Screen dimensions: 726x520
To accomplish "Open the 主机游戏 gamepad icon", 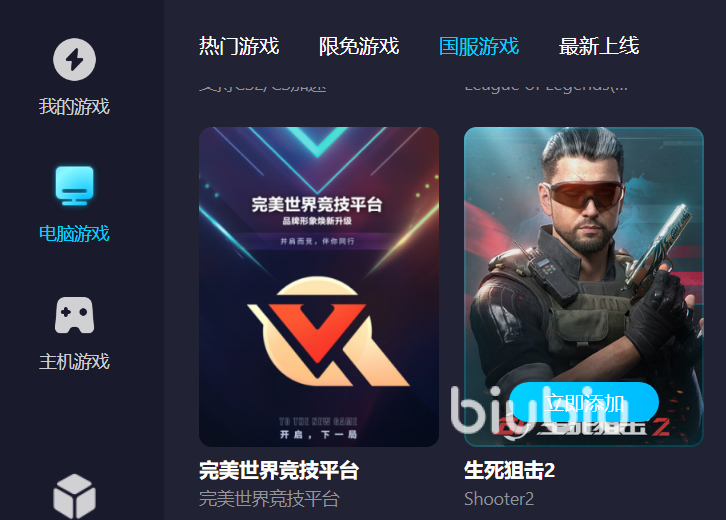I will click(74, 315).
